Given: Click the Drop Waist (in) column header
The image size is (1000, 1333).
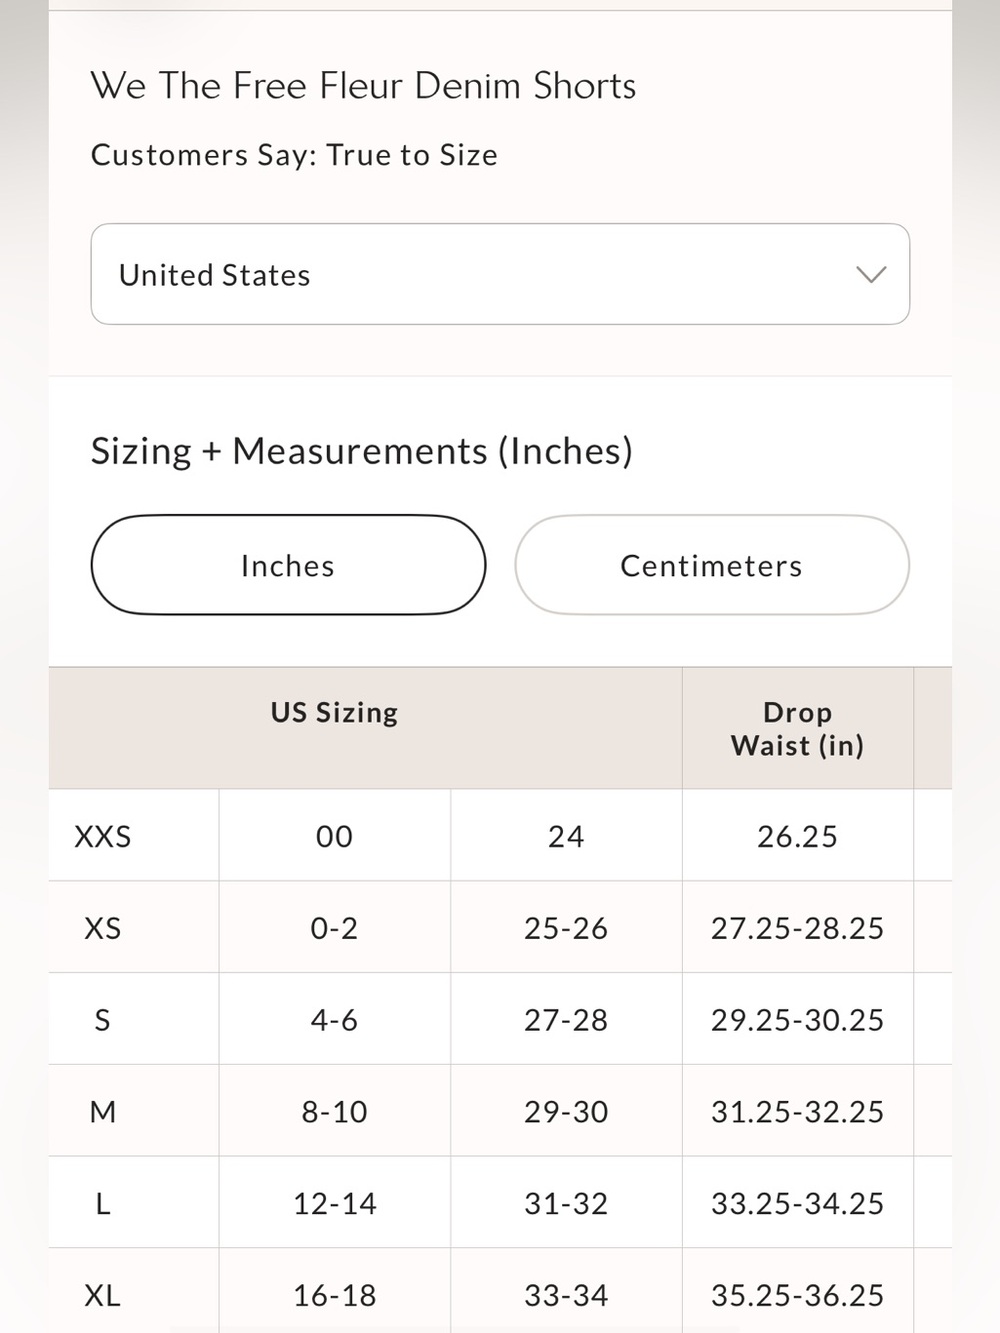Looking at the screenshot, I should click(797, 728).
